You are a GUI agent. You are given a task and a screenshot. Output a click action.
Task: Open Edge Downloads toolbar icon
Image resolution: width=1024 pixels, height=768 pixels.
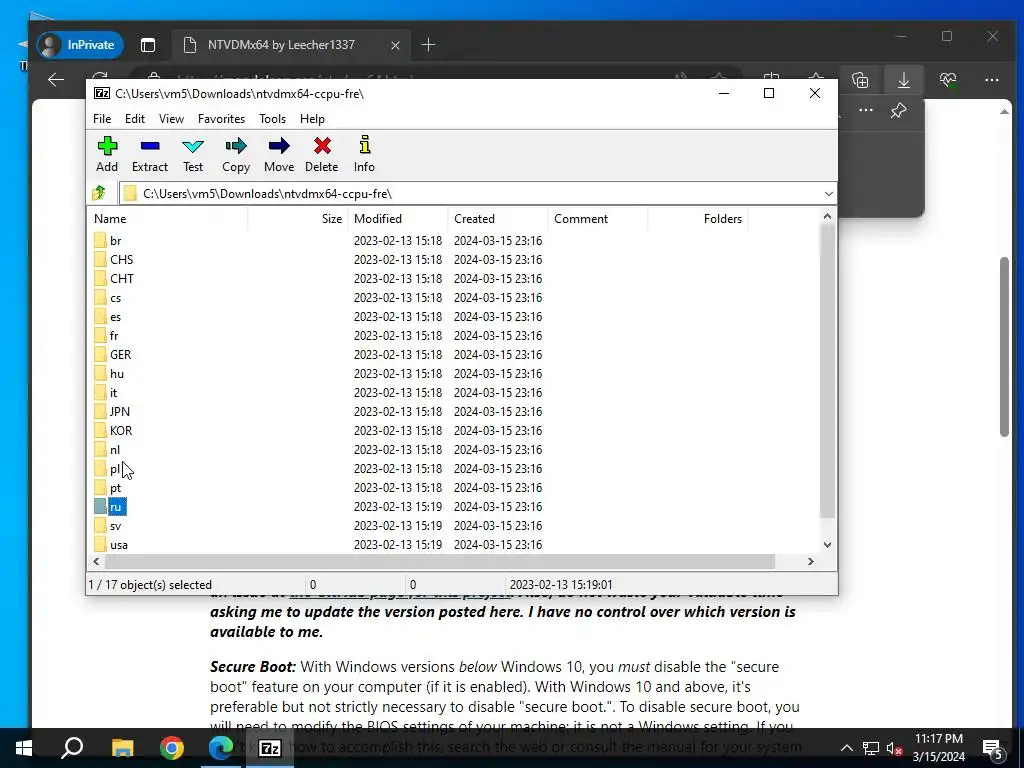tap(904, 80)
